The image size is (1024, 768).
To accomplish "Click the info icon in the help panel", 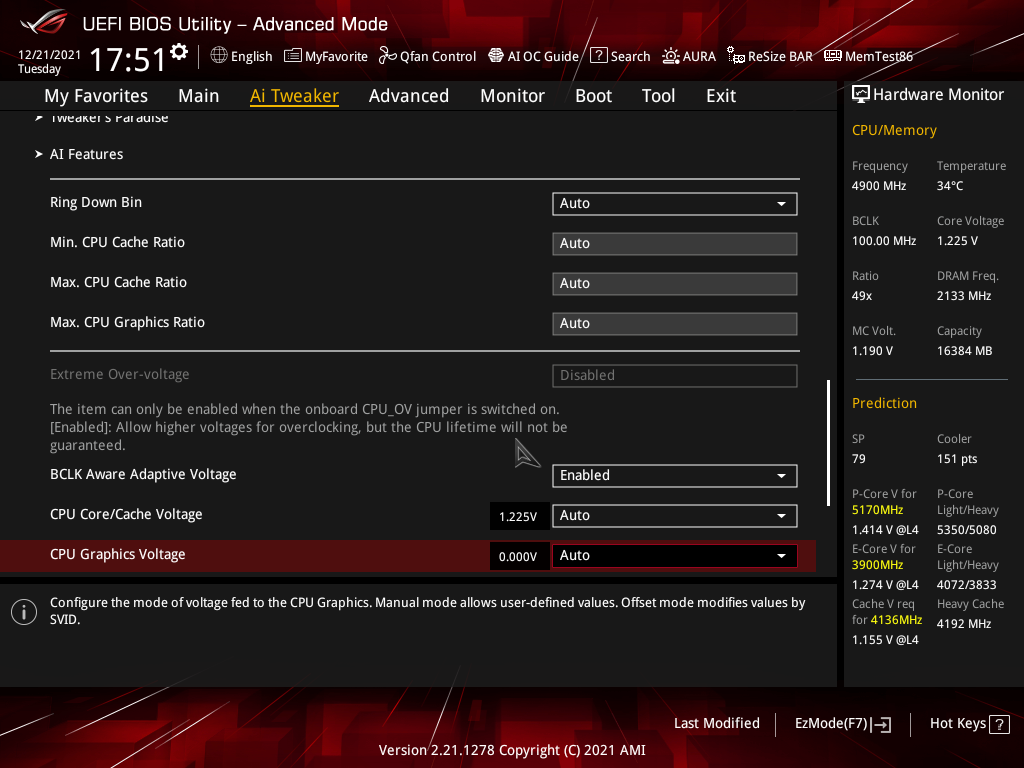I will tap(24, 612).
